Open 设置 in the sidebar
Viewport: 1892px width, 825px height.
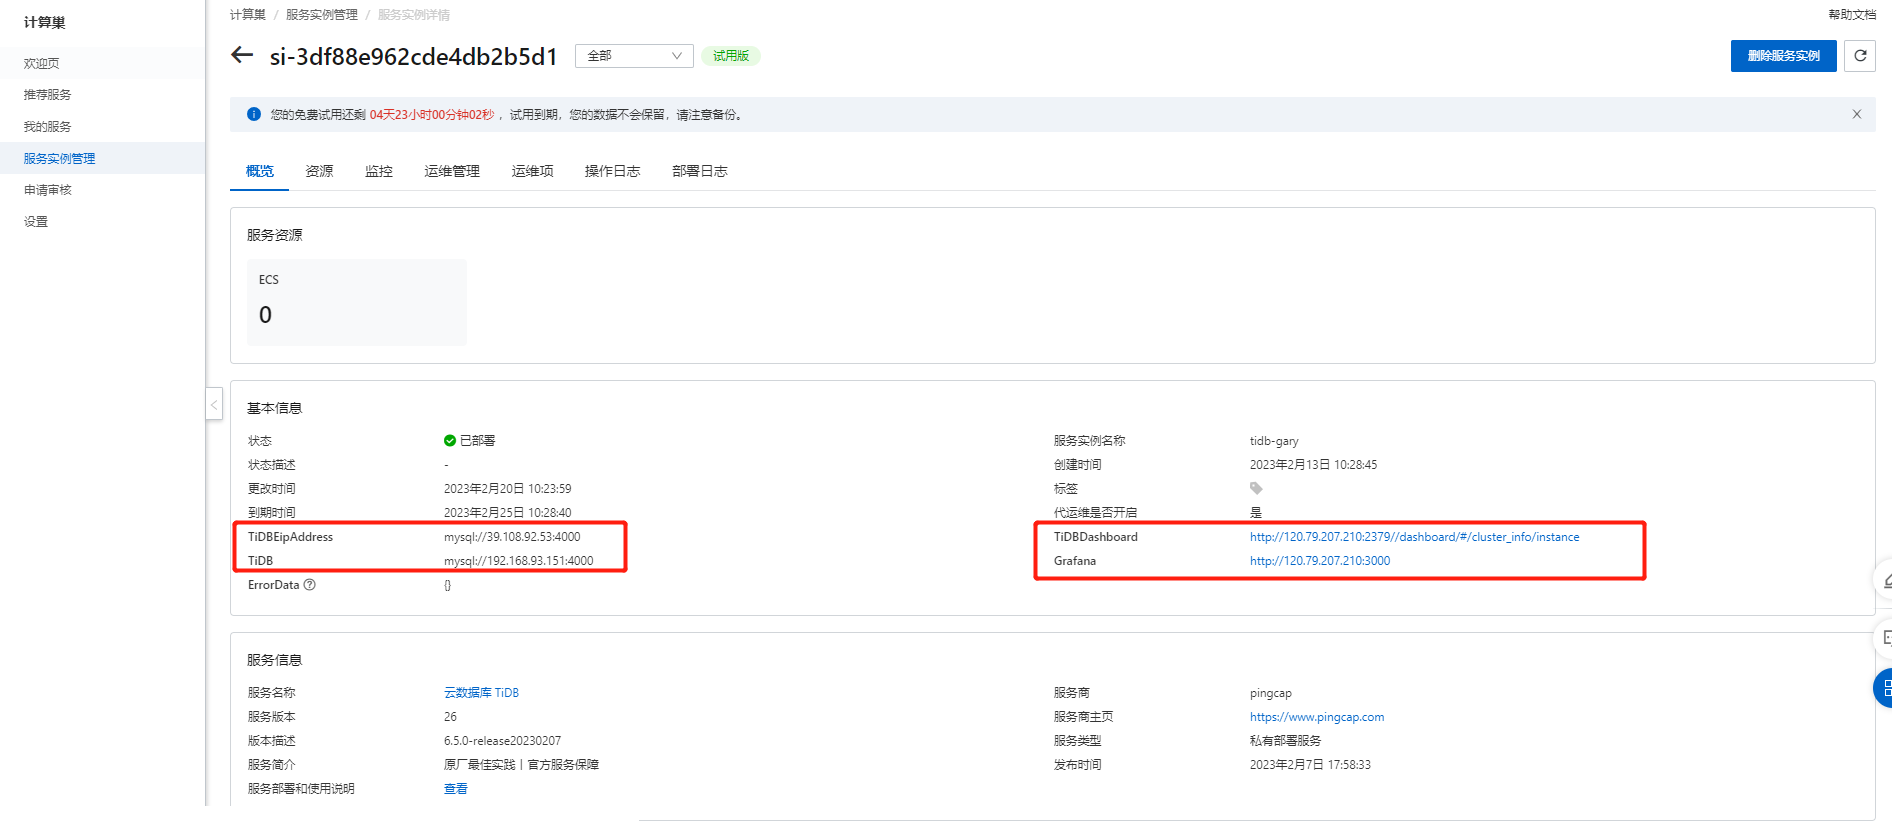[x=102, y=221]
